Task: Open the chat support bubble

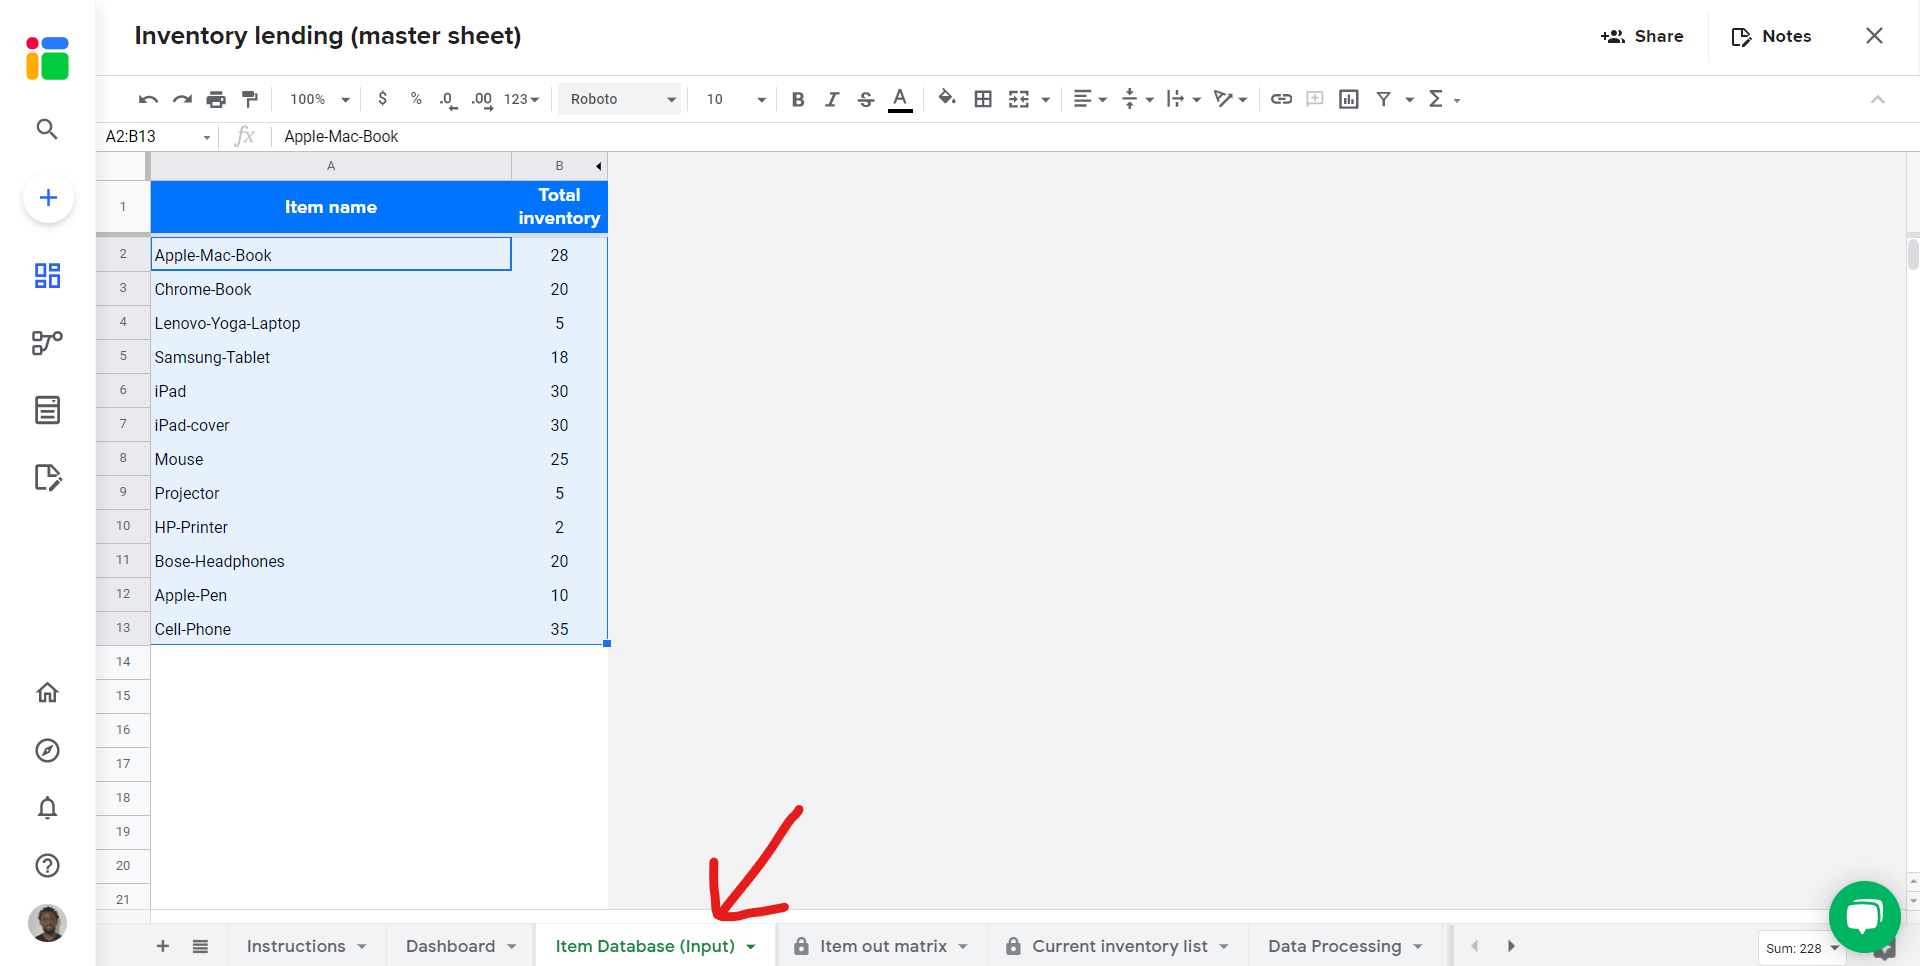Action: [1864, 917]
